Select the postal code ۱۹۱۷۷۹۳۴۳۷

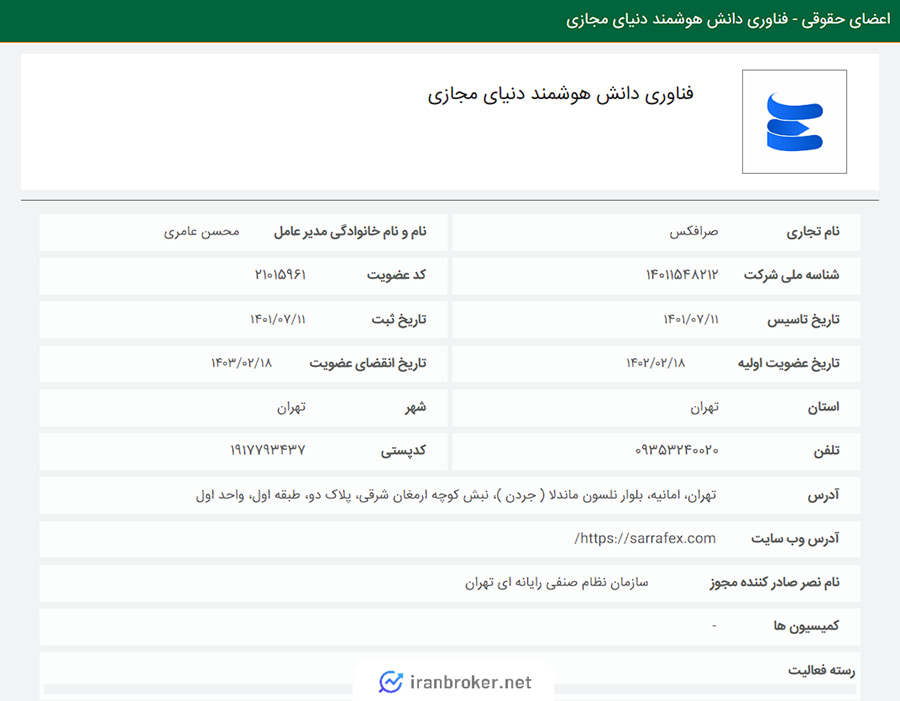268,450
